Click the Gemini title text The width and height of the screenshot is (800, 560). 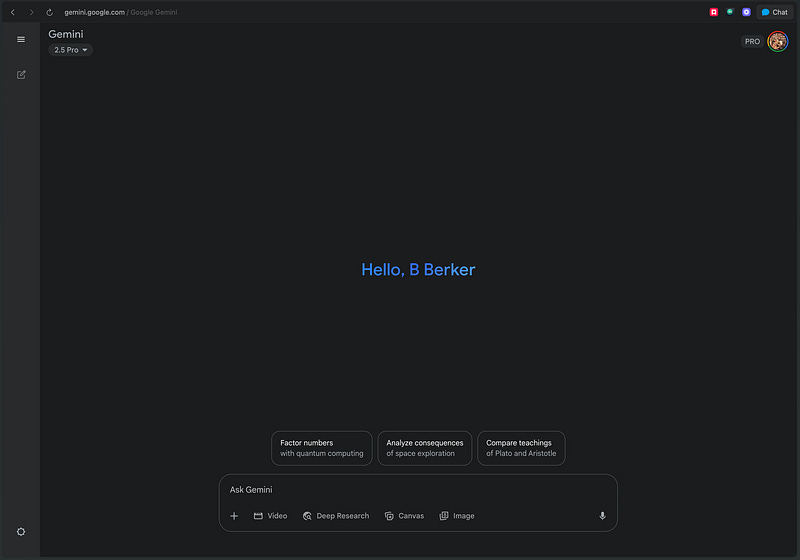tap(66, 34)
